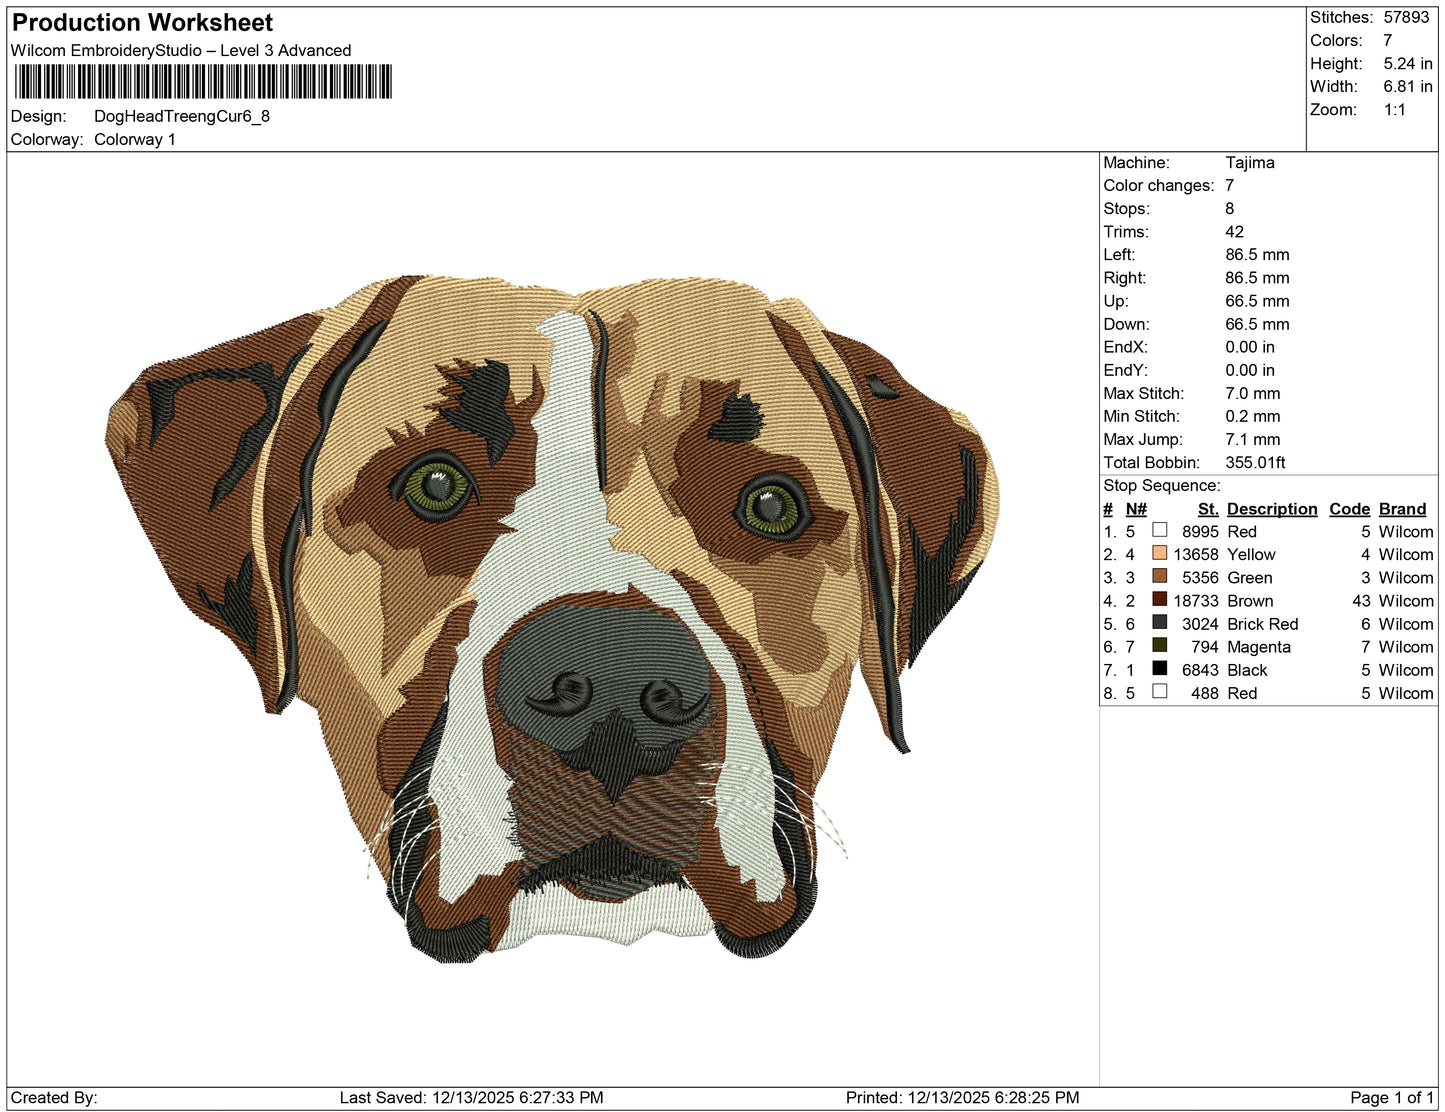Click the Stitches count value 57893
The height and width of the screenshot is (1112, 1445).
pos(1405,17)
